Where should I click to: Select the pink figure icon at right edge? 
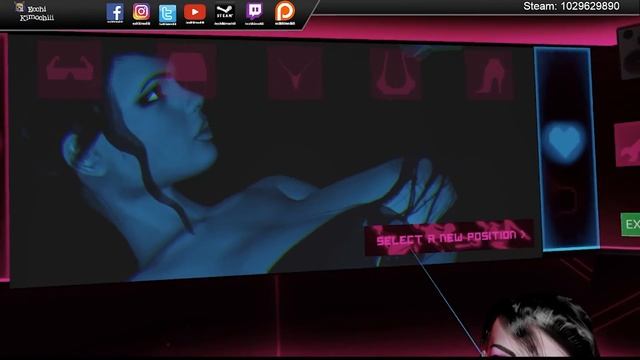point(628,145)
